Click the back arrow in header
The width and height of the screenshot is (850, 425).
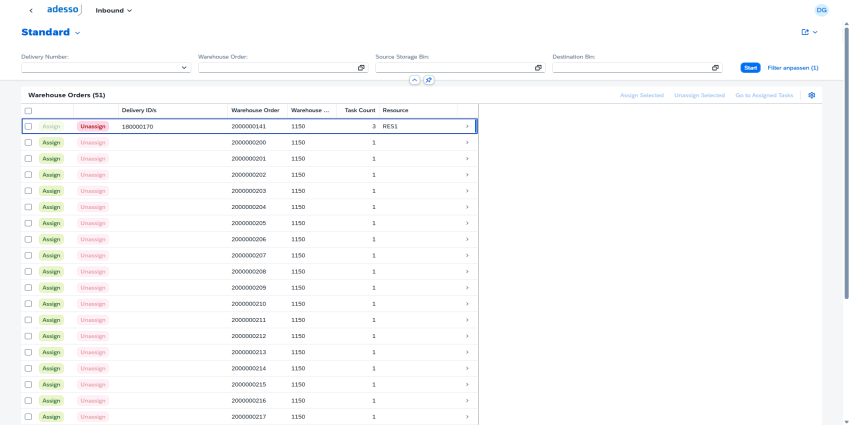(x=31, y=10)
